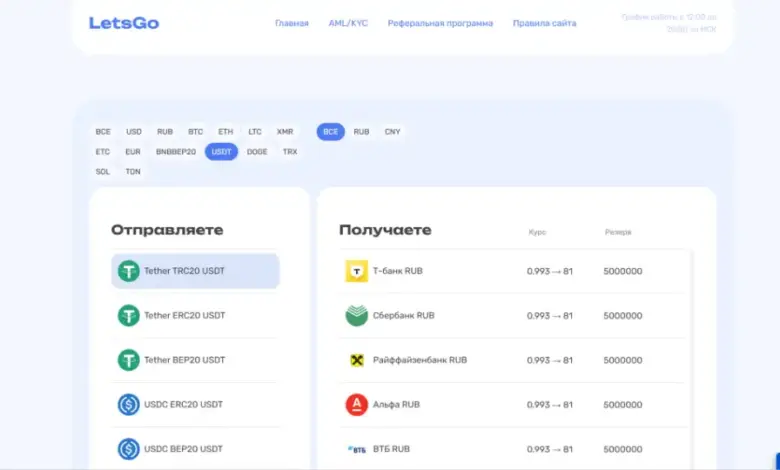Click the USDC ERC20 coin icon
This screenshot has height=470, width=780.
pos(129,405)
